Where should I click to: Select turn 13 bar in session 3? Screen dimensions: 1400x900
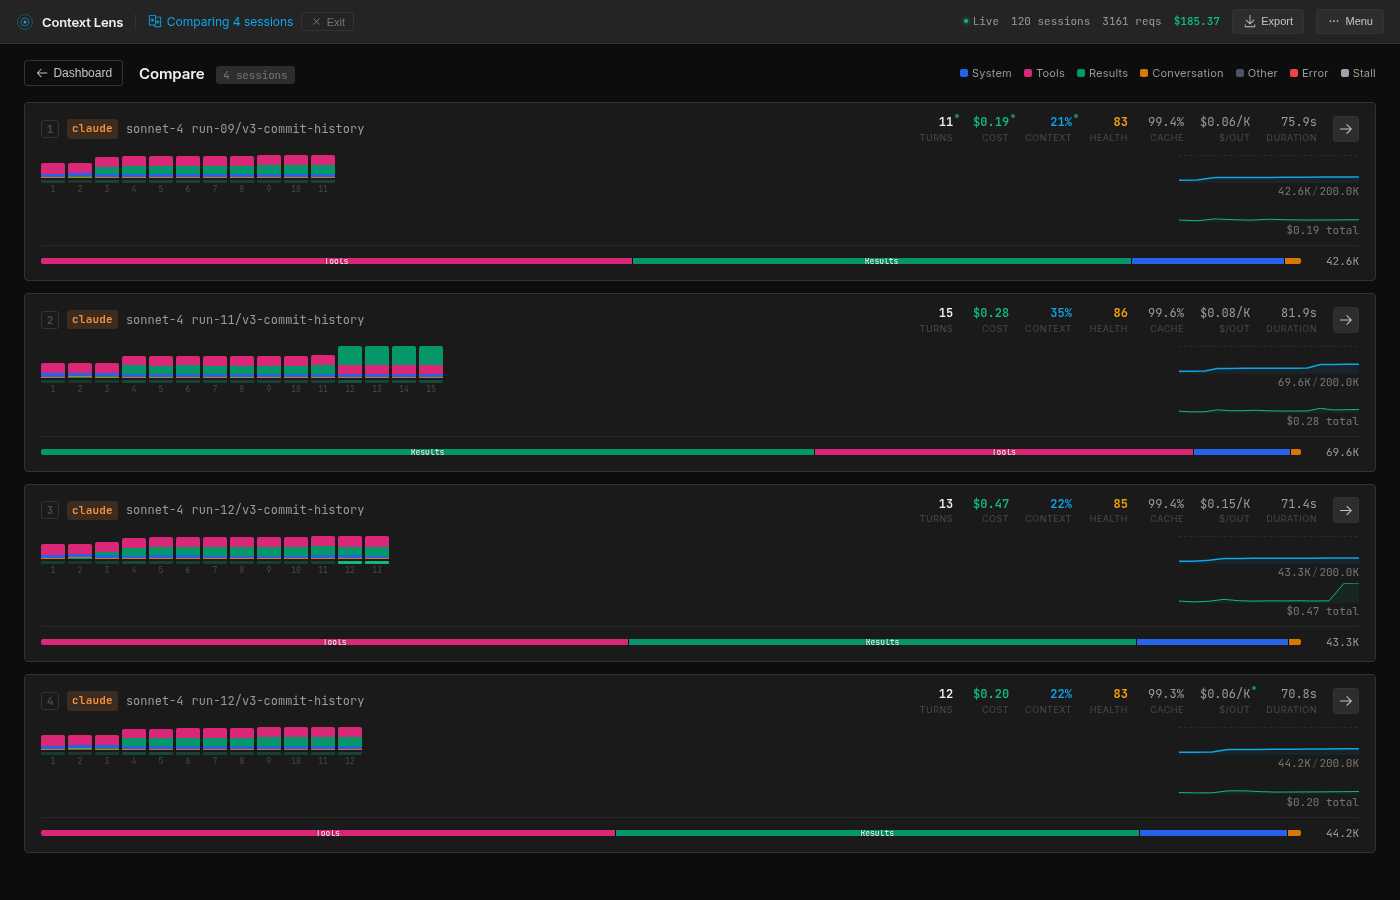pos(377,549)
